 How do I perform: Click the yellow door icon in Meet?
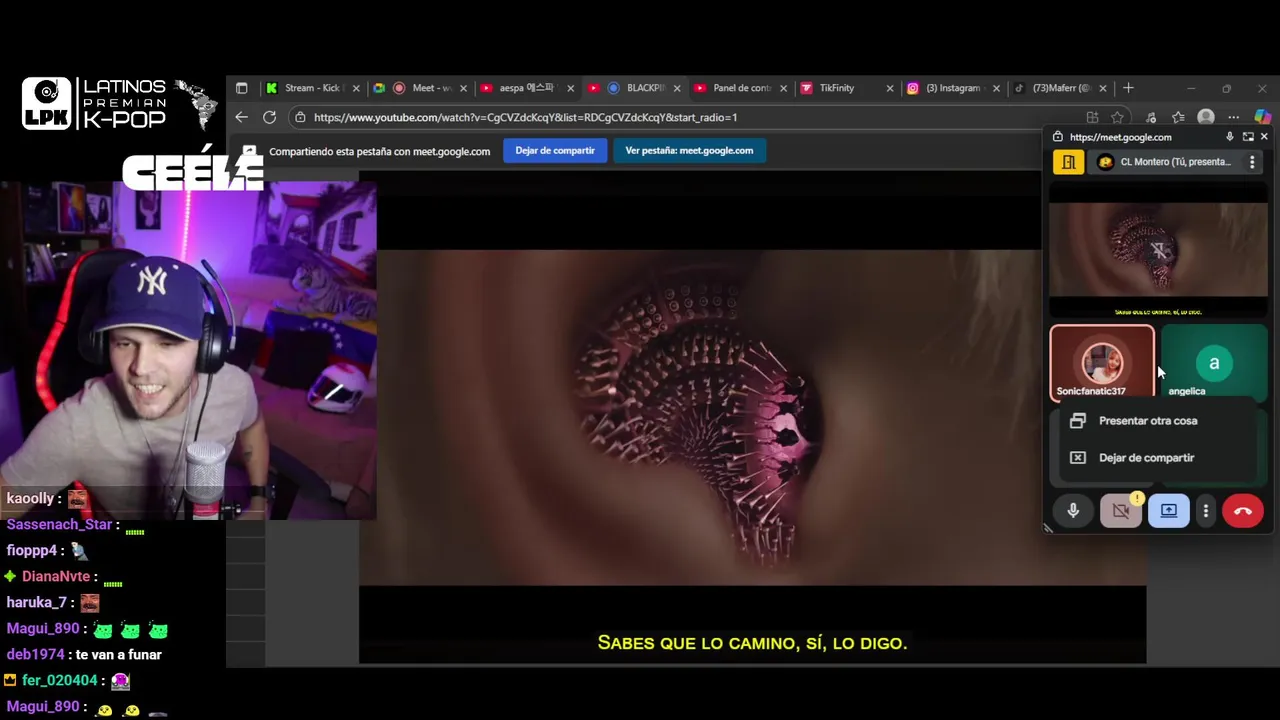(1068, 162)
